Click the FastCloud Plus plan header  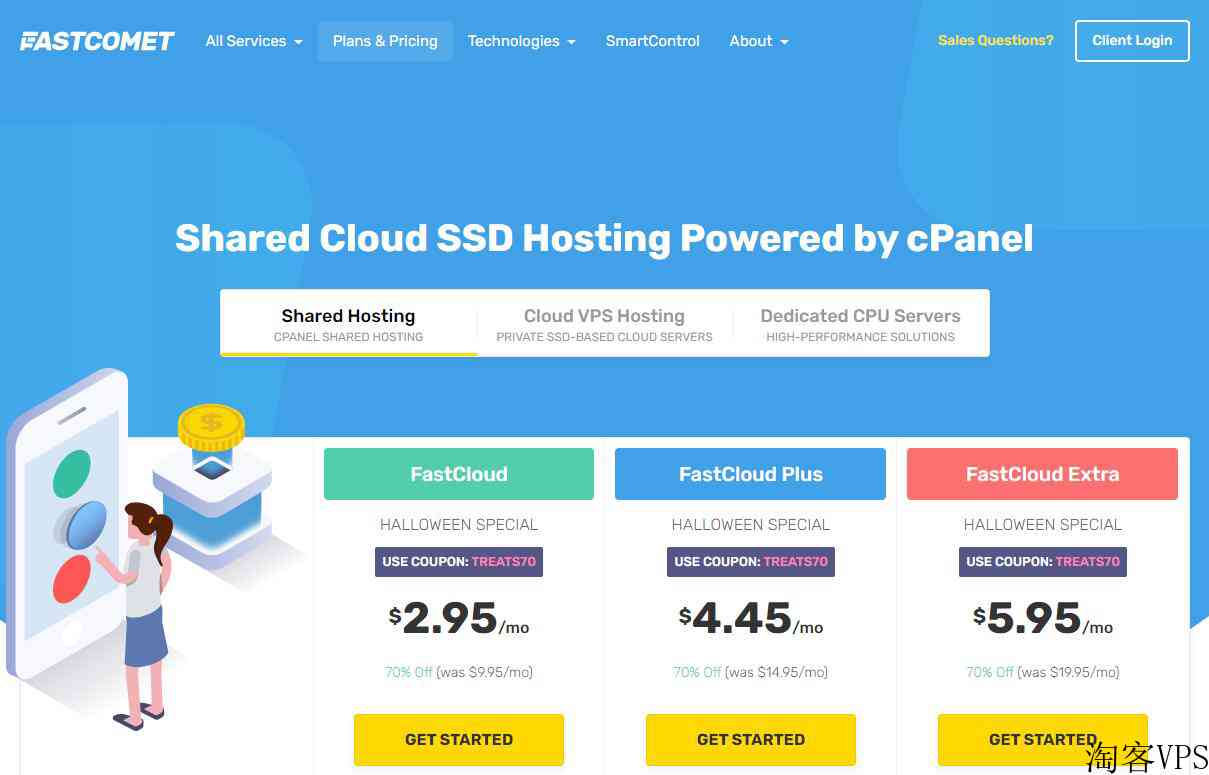tap(751, 474)
